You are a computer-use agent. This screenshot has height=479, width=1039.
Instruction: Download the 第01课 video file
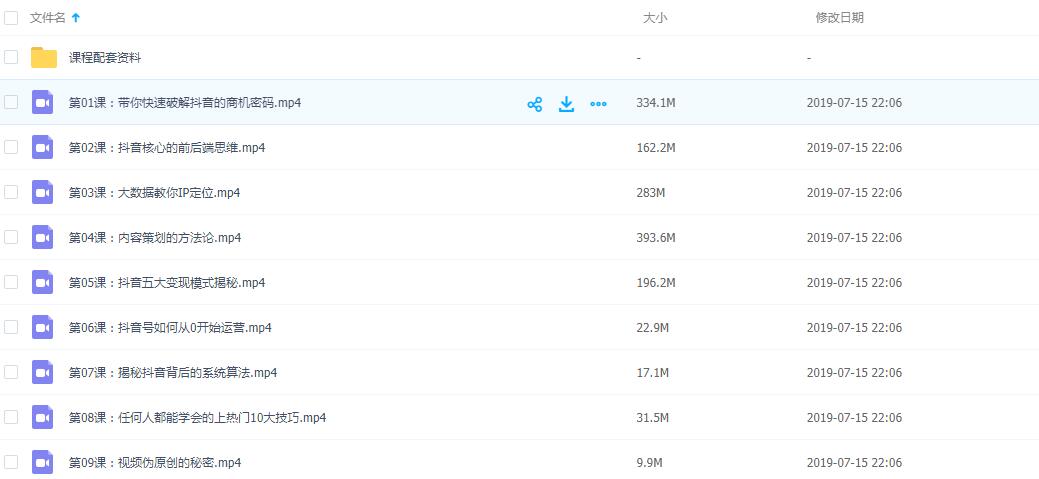click(566, 103)
